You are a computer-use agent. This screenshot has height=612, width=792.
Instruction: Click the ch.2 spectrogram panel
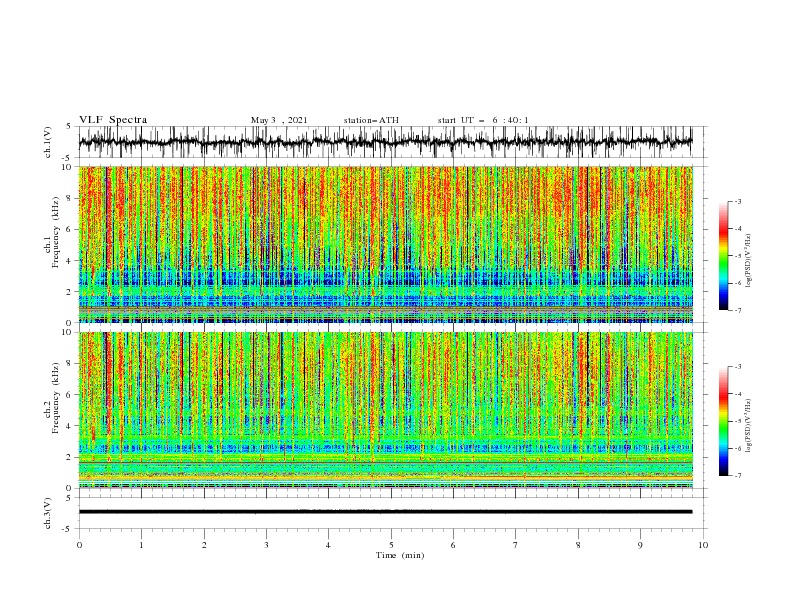[x=385, y=410]
